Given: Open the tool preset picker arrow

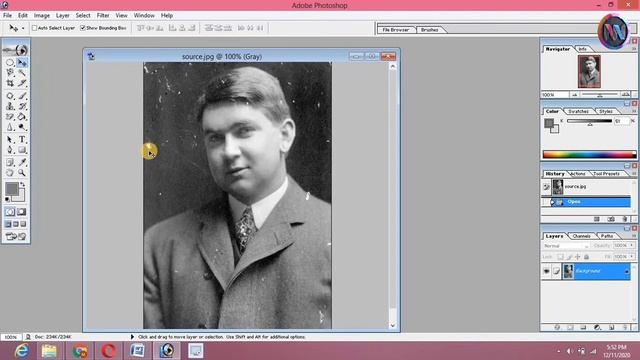Looking at the screenshot, I should click(23, 28).
